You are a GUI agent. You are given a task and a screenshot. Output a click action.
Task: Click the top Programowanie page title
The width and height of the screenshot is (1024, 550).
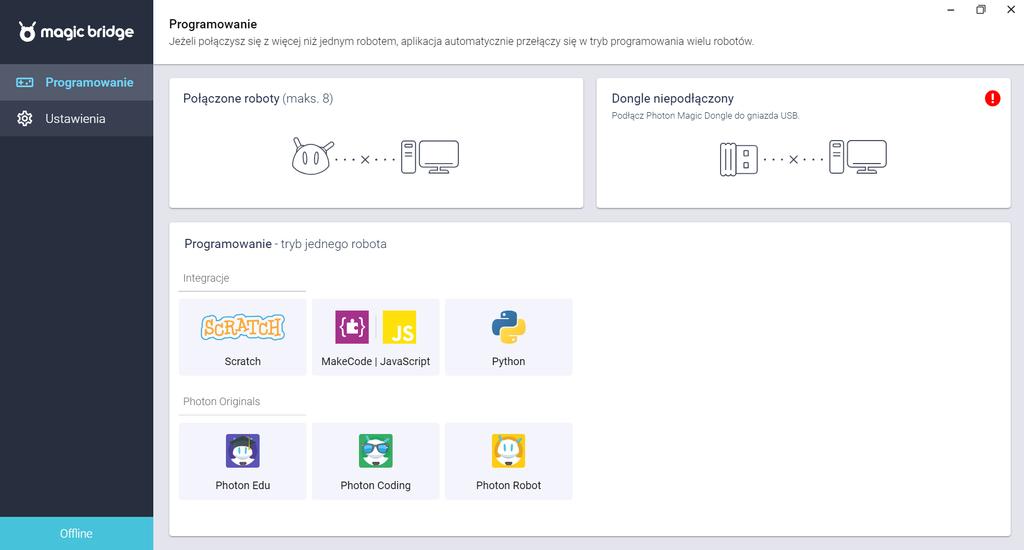[x=213, y=24]
